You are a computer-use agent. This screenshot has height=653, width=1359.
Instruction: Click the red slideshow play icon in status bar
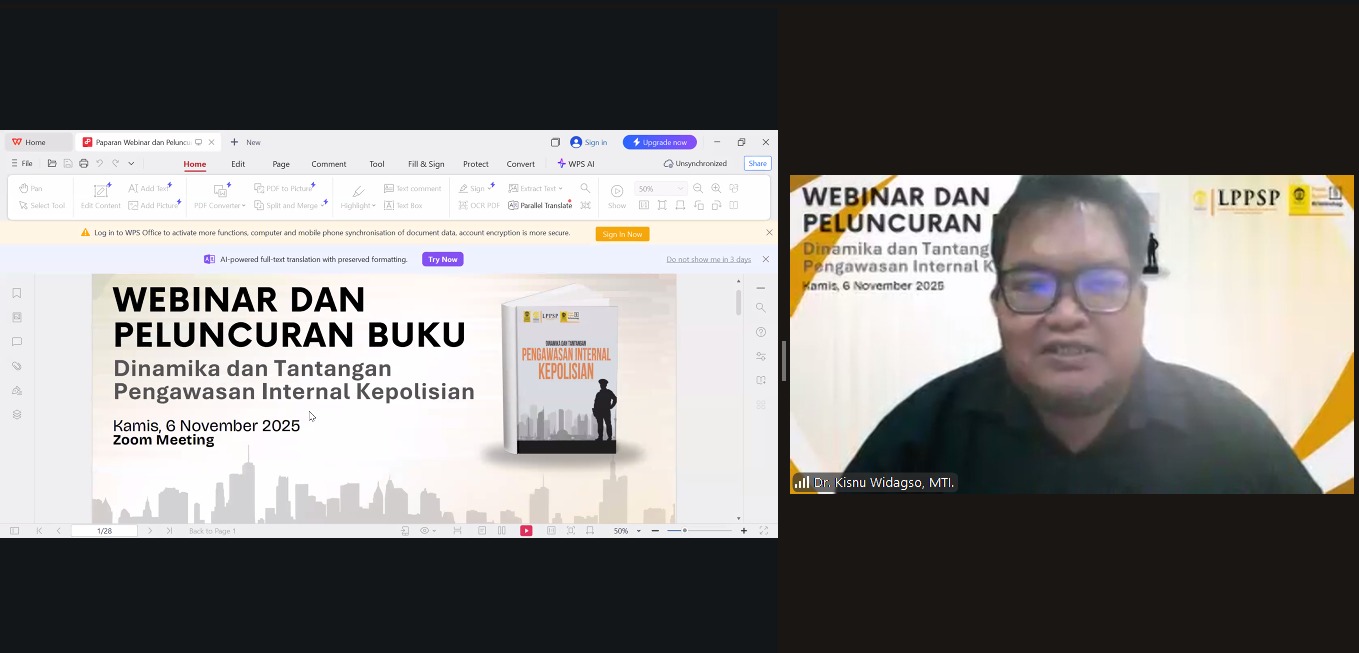coord(526,531)
